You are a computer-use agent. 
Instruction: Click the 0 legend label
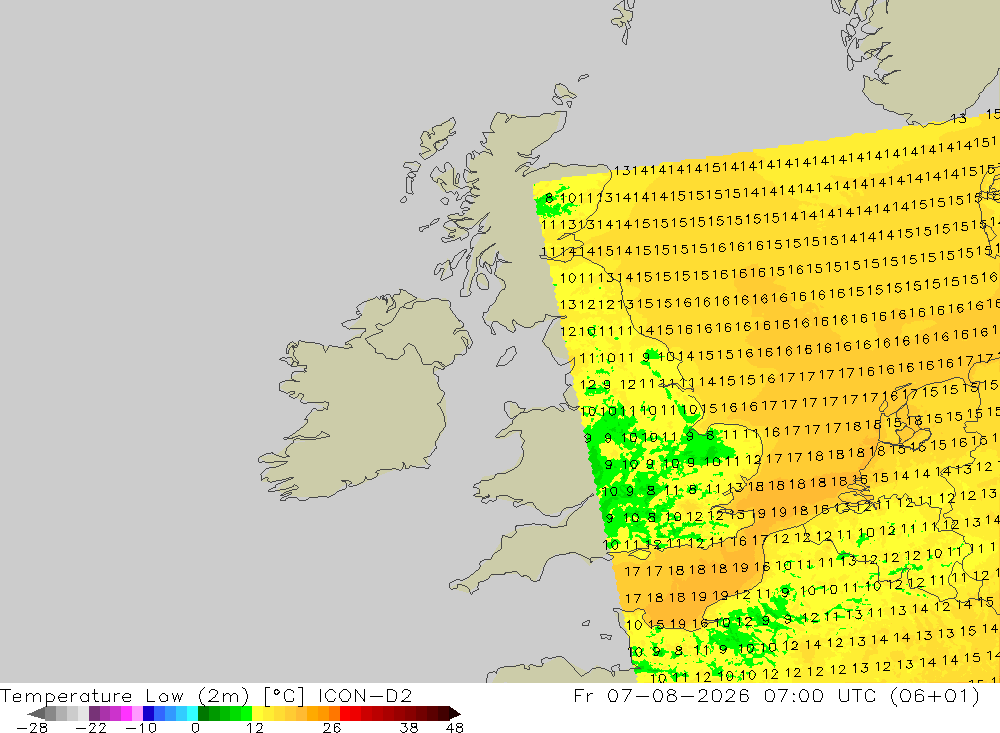(x=195, y=728)
